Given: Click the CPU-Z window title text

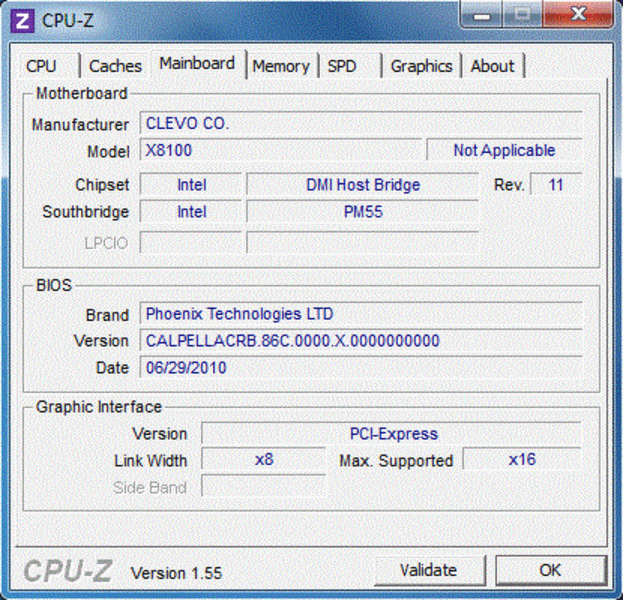Looking at the screenshot, I should tap(68, 21).
